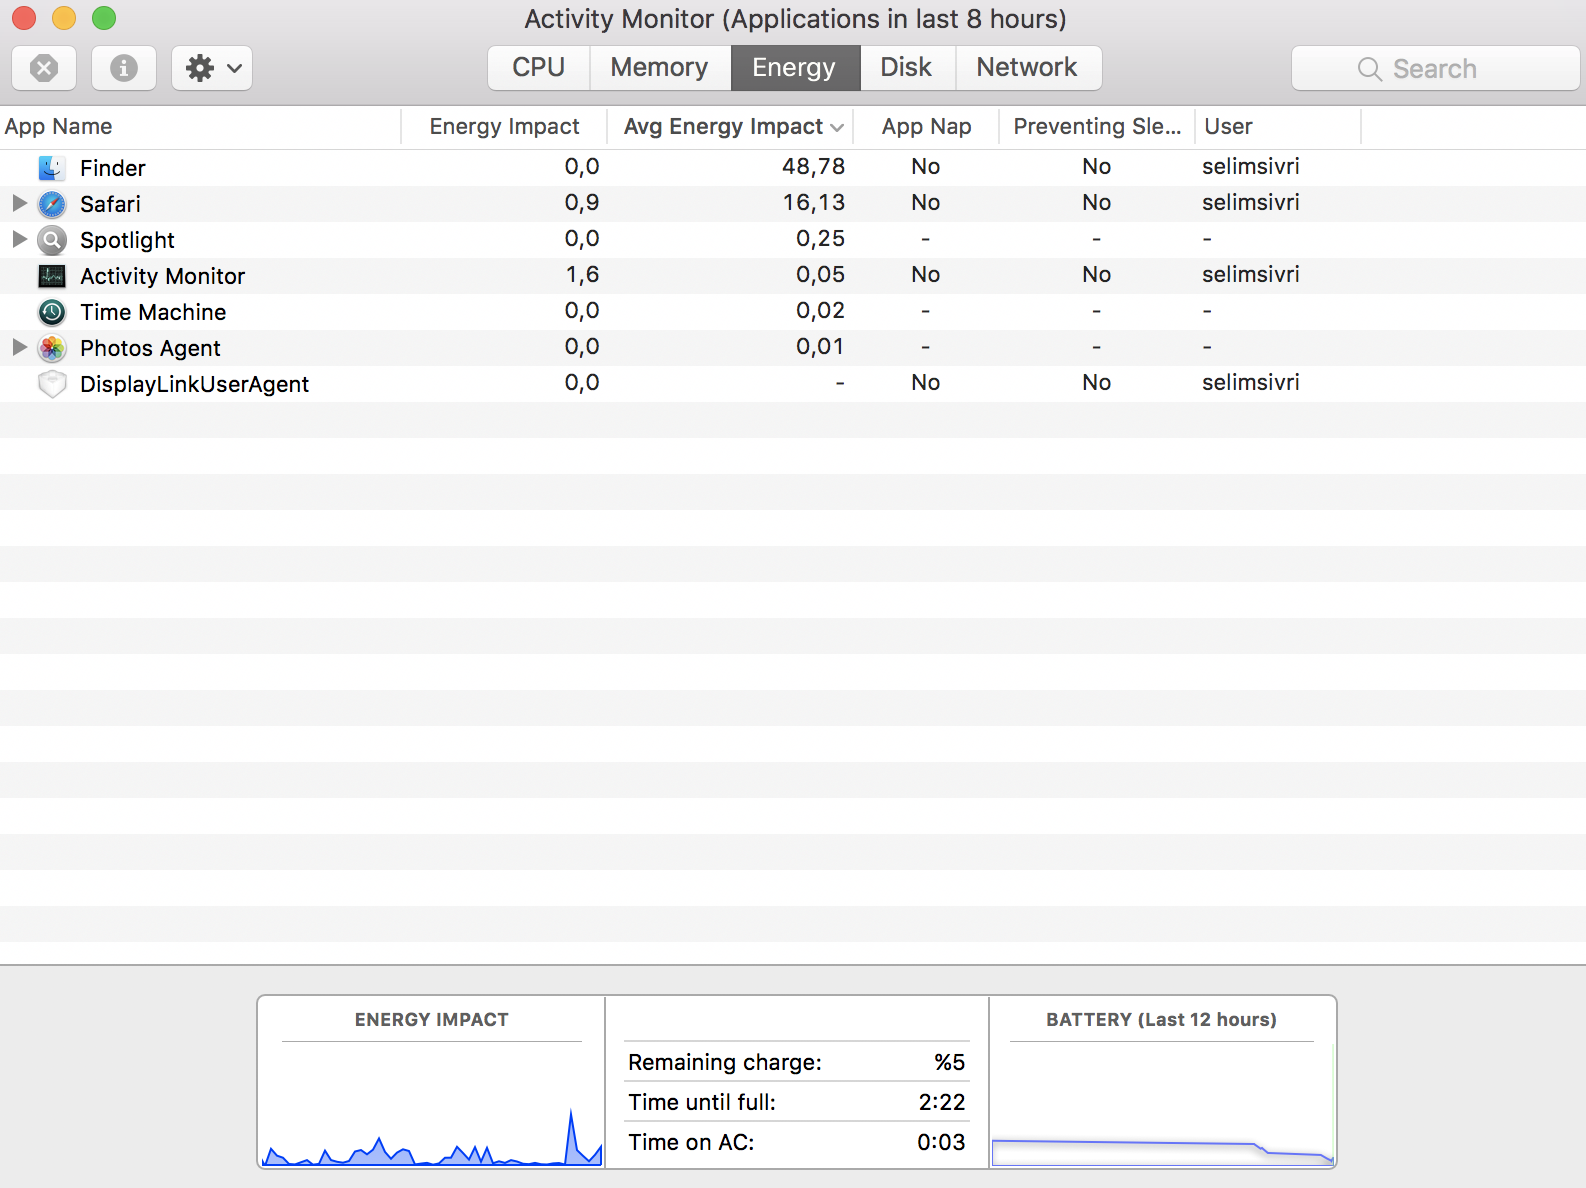Select the Time Machine row name

153,312
